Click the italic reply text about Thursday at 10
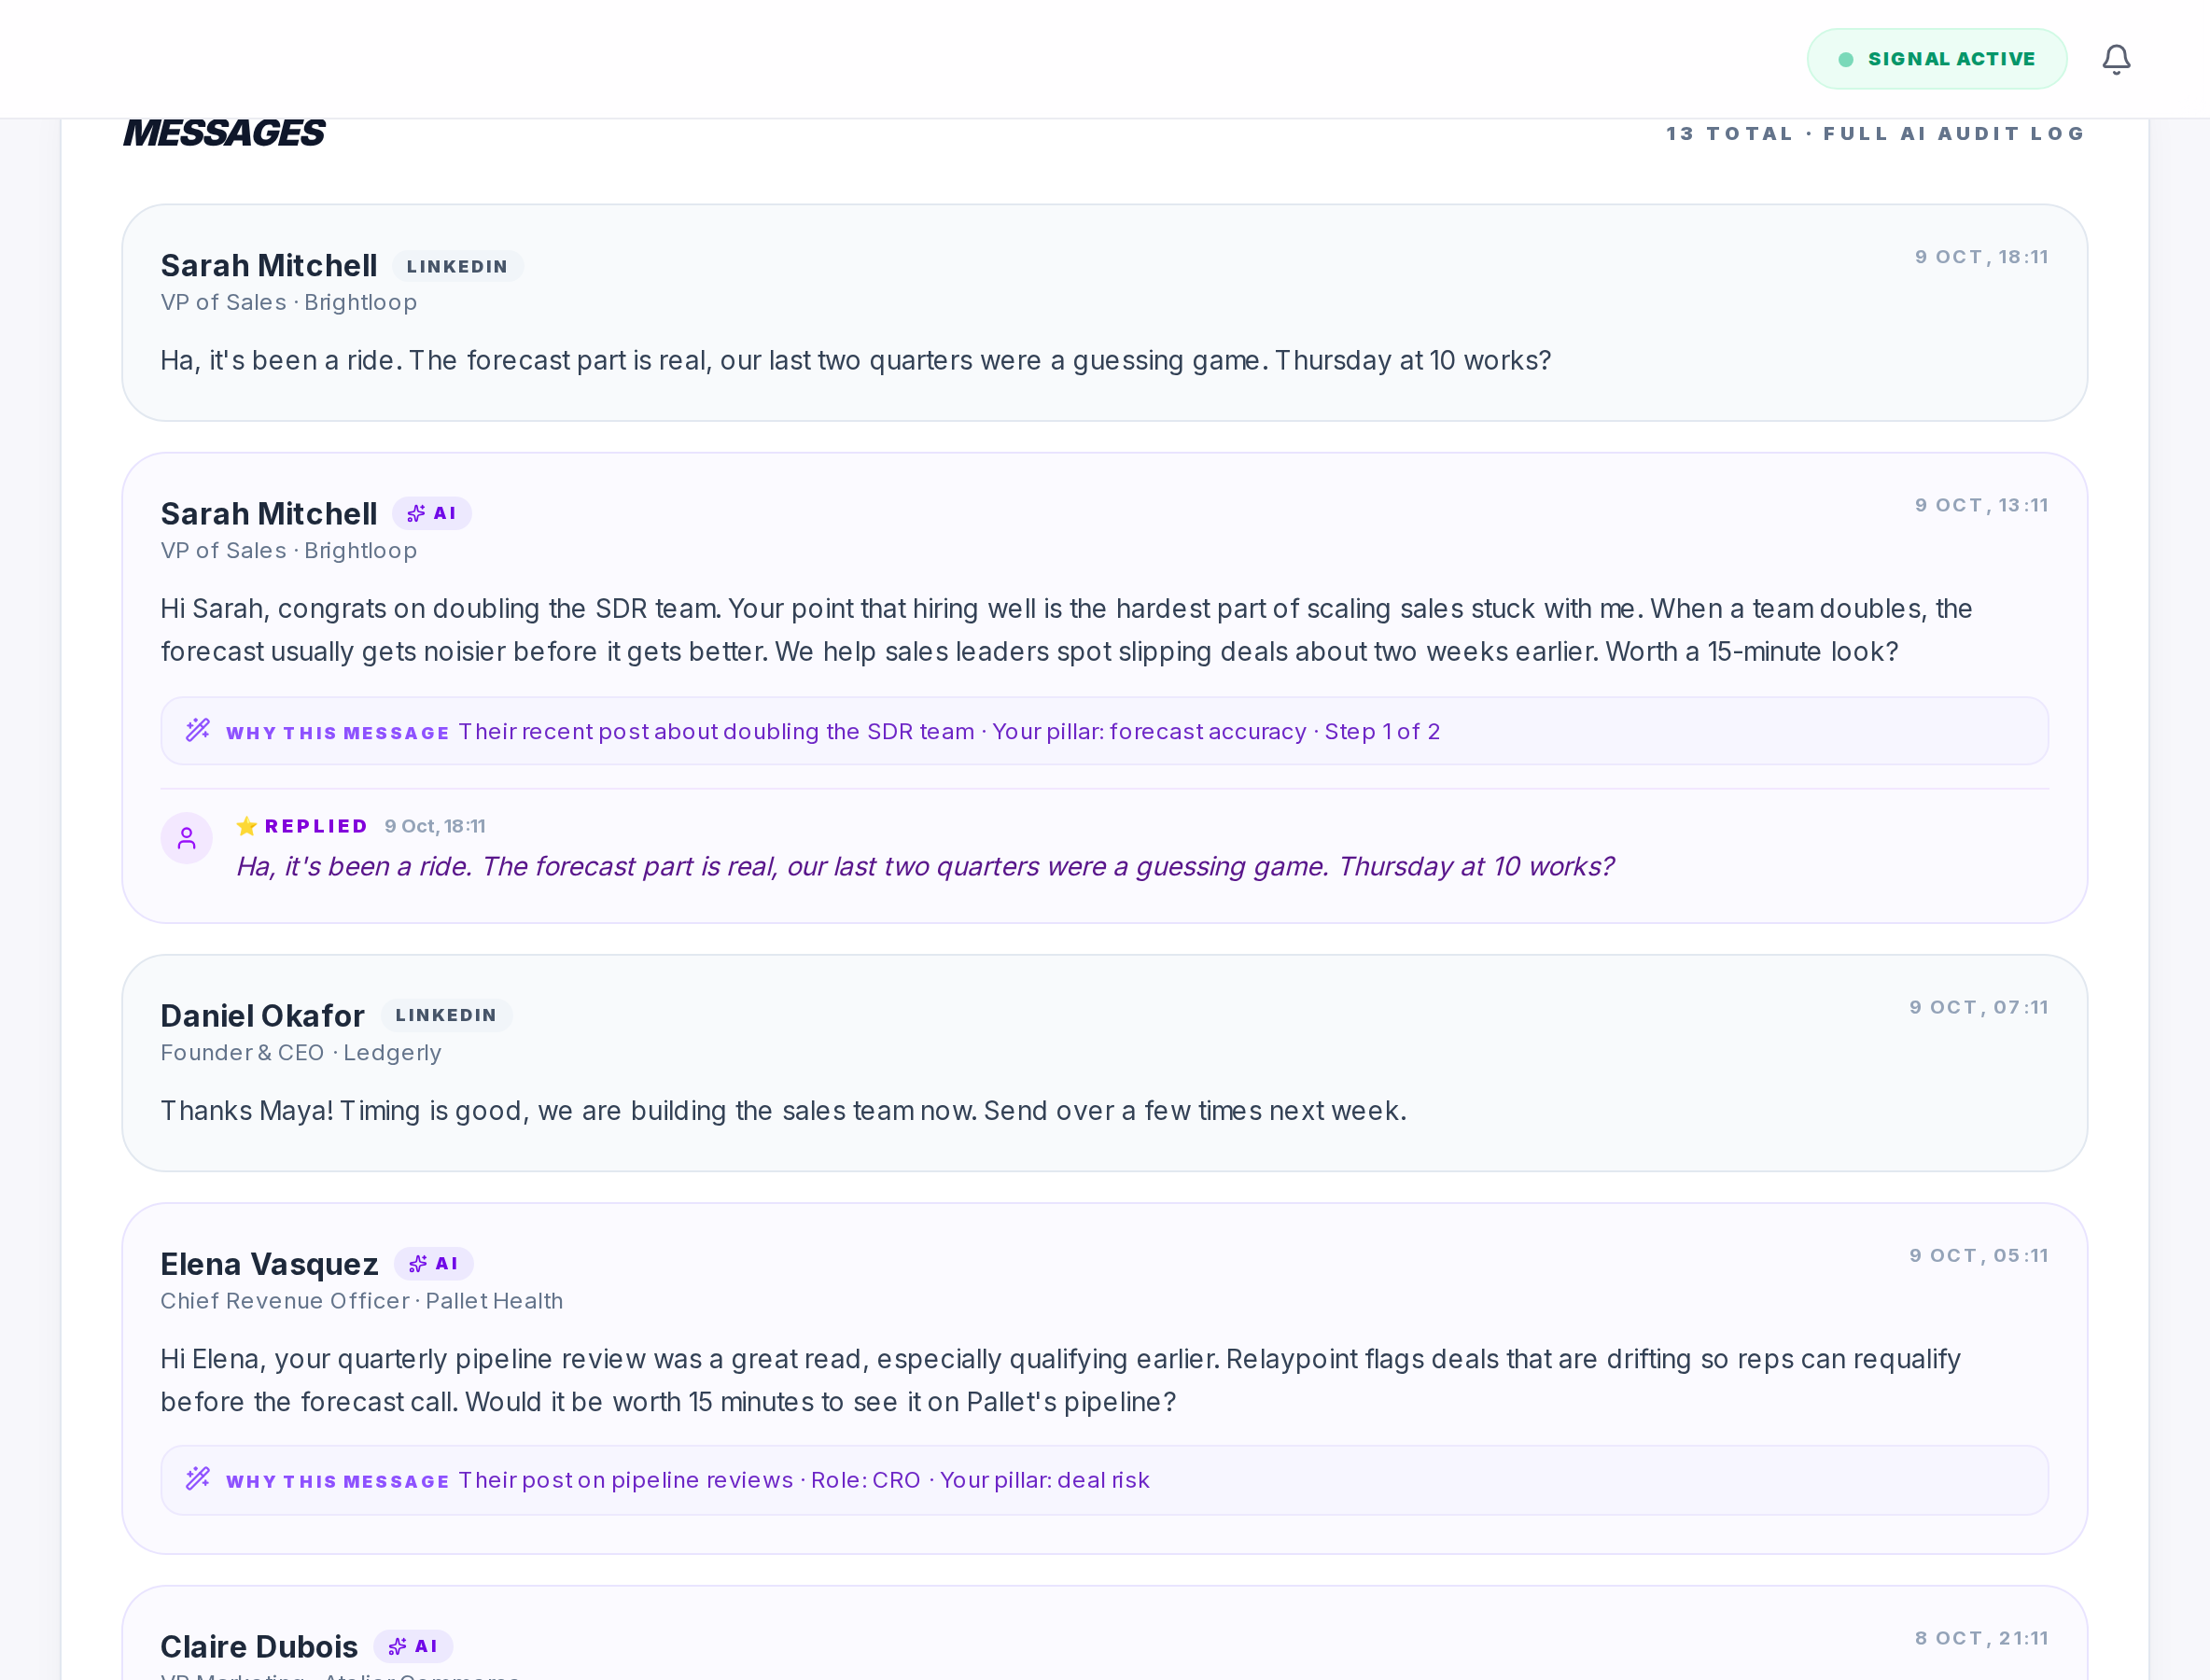The height and width of the screenshot is (1680, 2210). click(x=925, y=866)
